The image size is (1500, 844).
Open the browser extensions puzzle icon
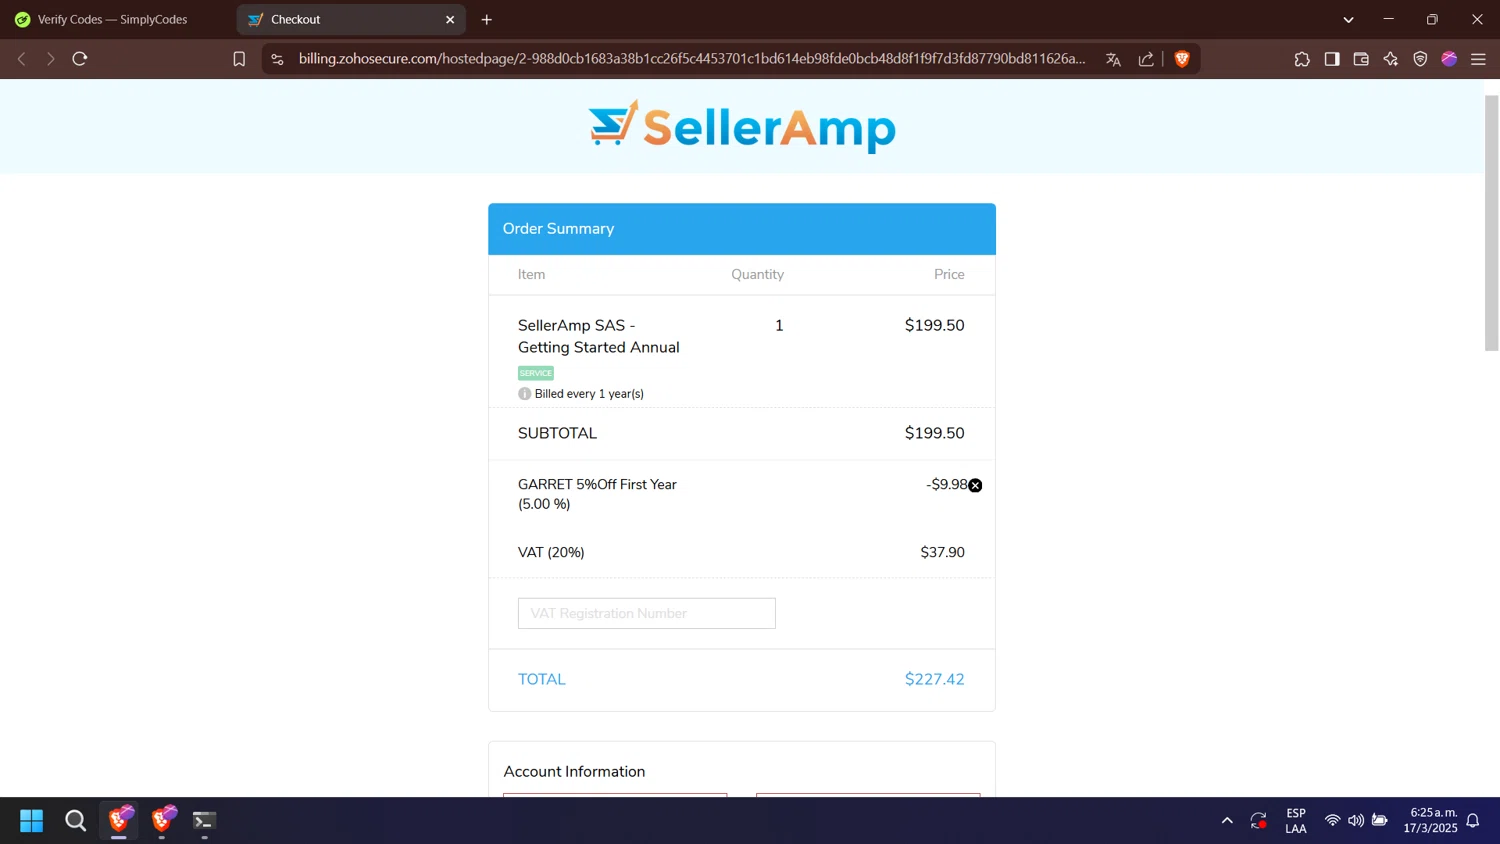coord(1302,59)
